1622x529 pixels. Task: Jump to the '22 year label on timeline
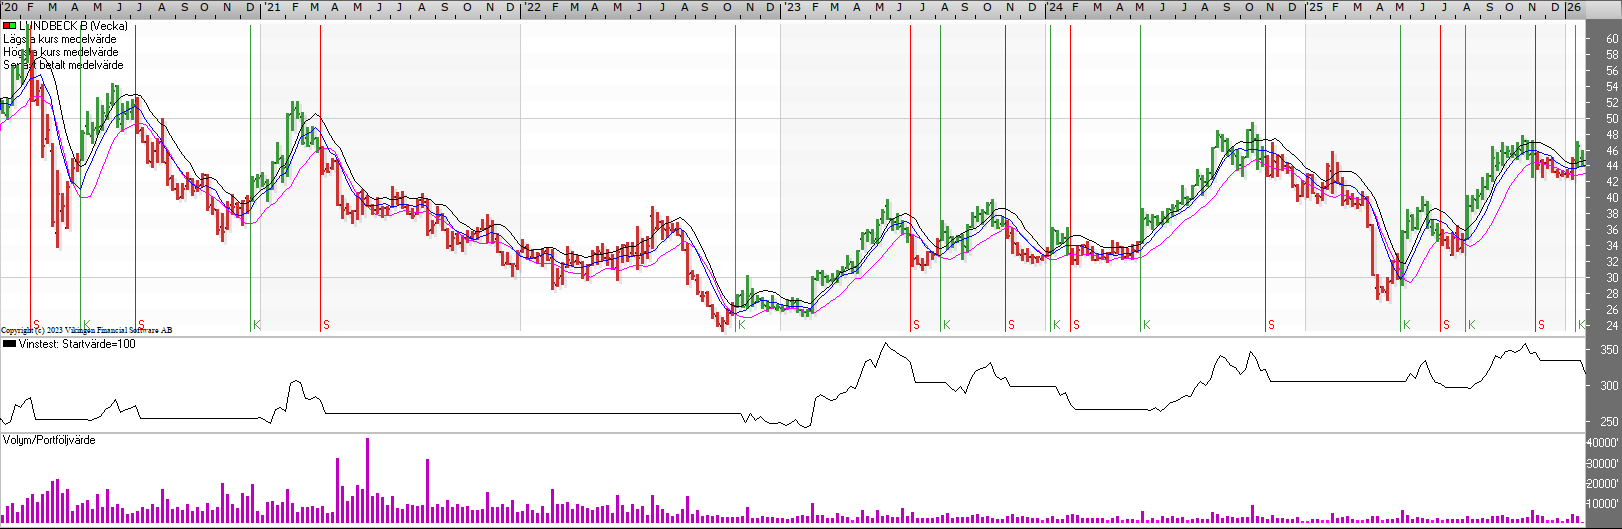pos(532,8)
